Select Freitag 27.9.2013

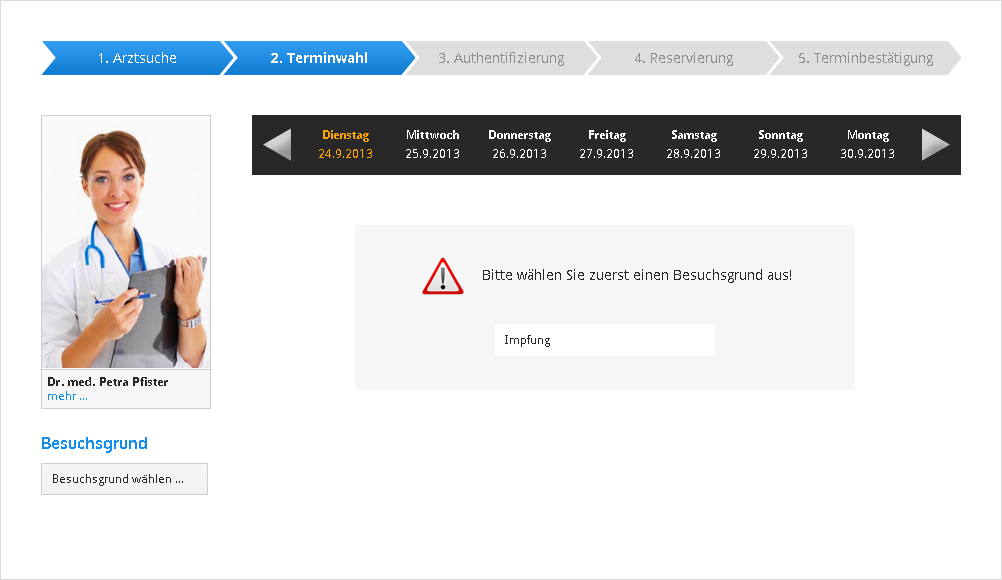click(x=606, y=144)
